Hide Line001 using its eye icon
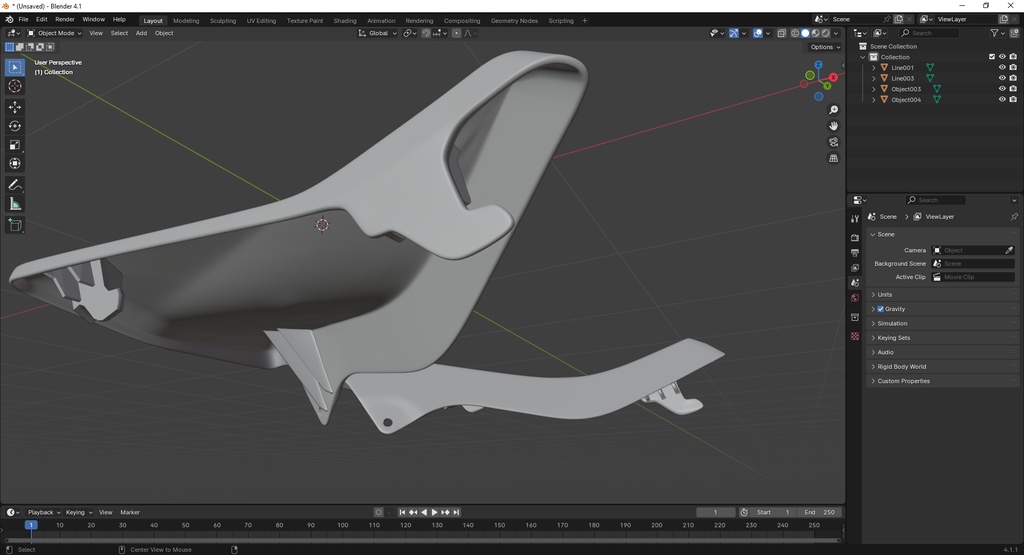 (1002, 67)
